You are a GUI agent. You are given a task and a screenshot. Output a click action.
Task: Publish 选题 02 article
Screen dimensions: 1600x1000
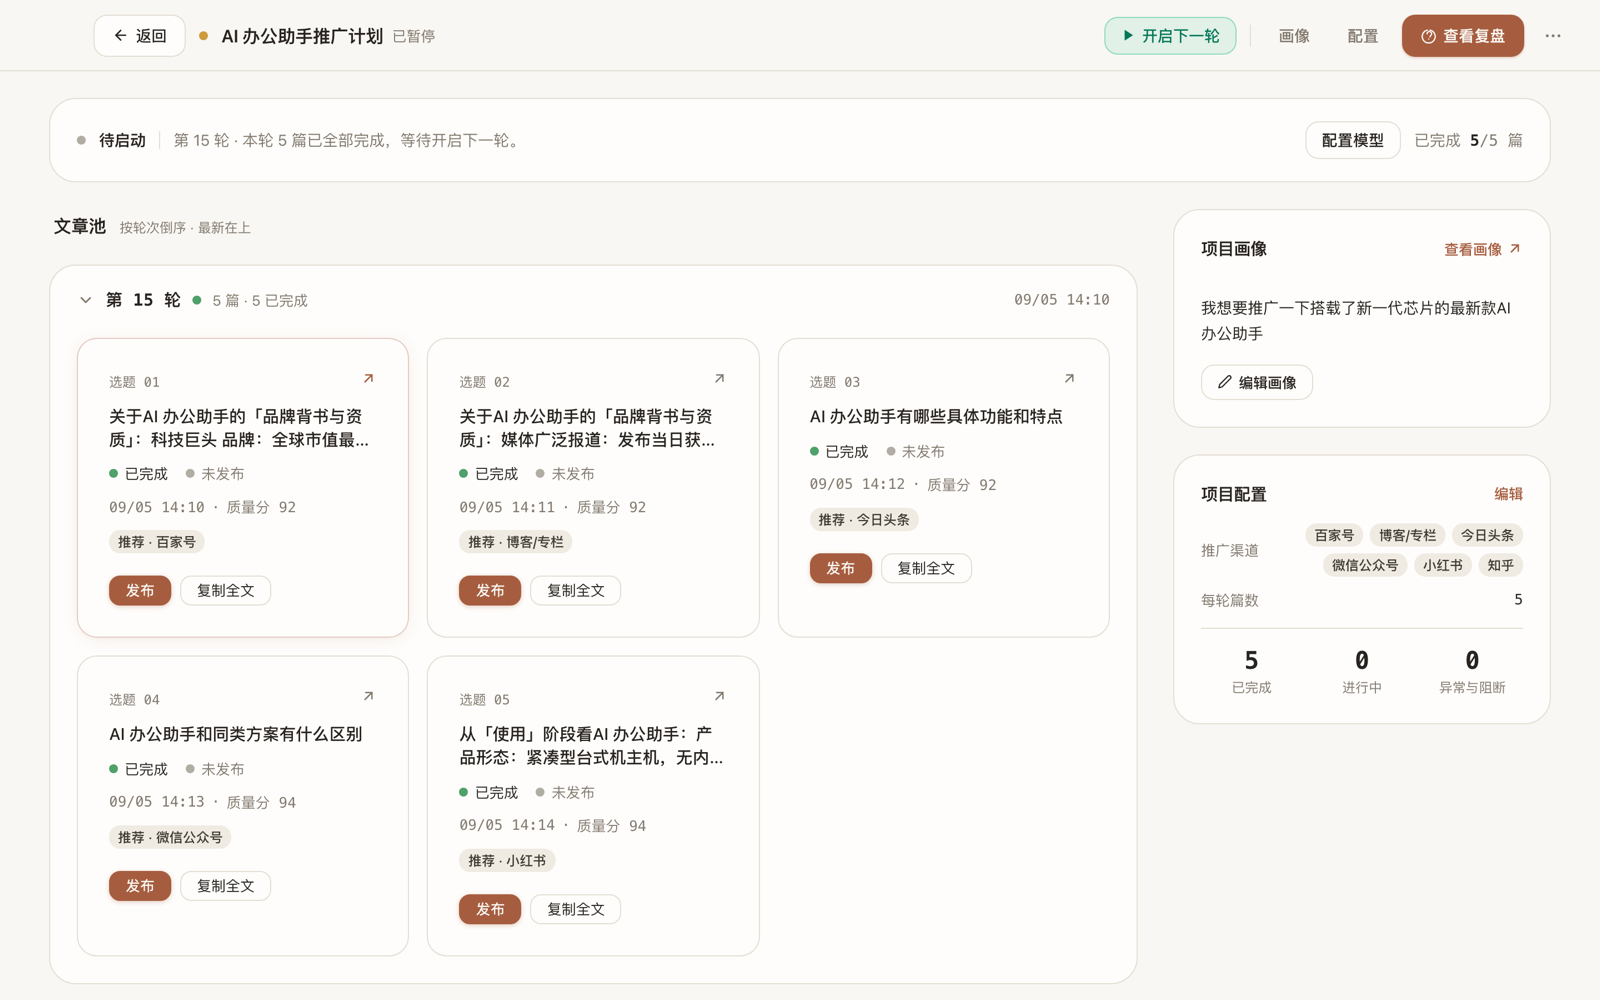(490, 591)
